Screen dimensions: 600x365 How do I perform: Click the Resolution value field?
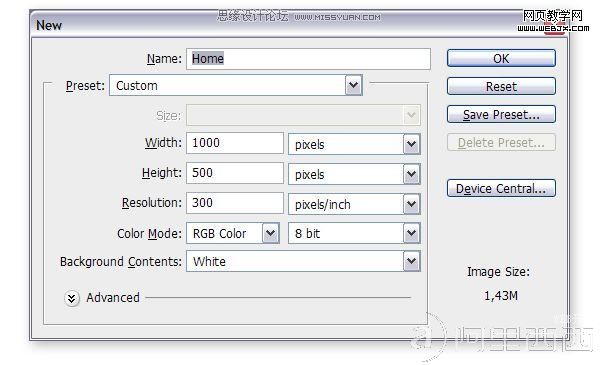pyautogui.click(x=235, y=203)
